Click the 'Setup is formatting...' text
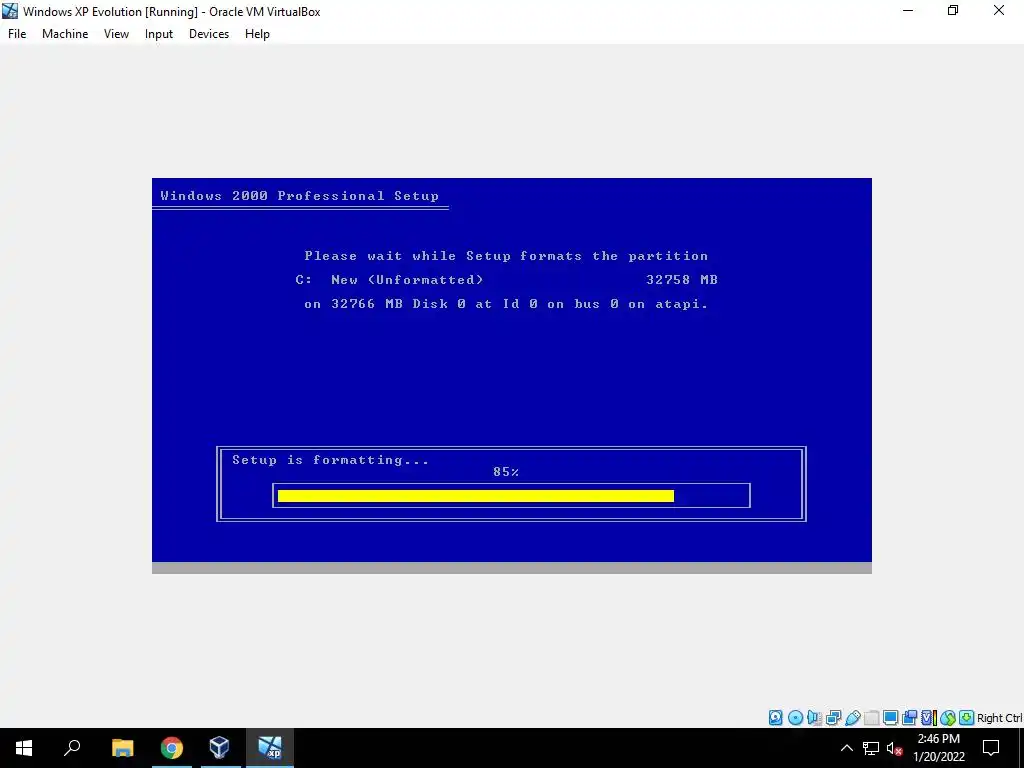 [x=330, y=460]
